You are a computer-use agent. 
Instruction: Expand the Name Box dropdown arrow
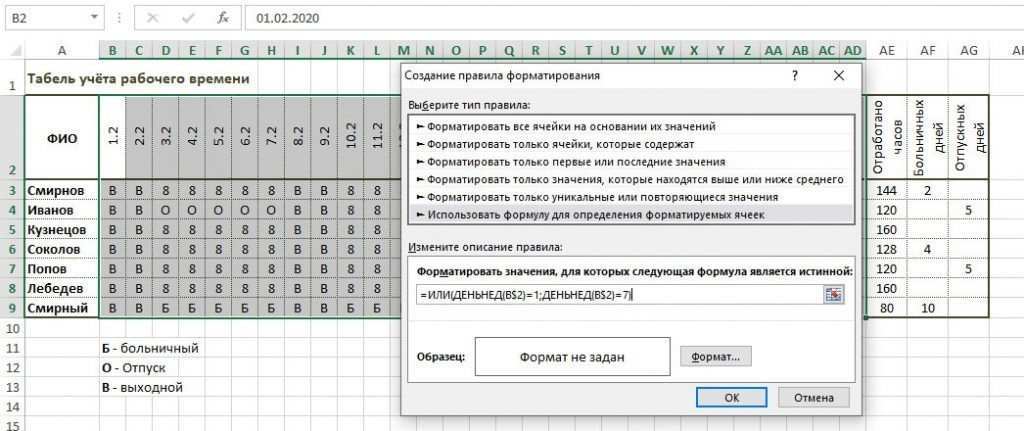[x=94, y=17]
